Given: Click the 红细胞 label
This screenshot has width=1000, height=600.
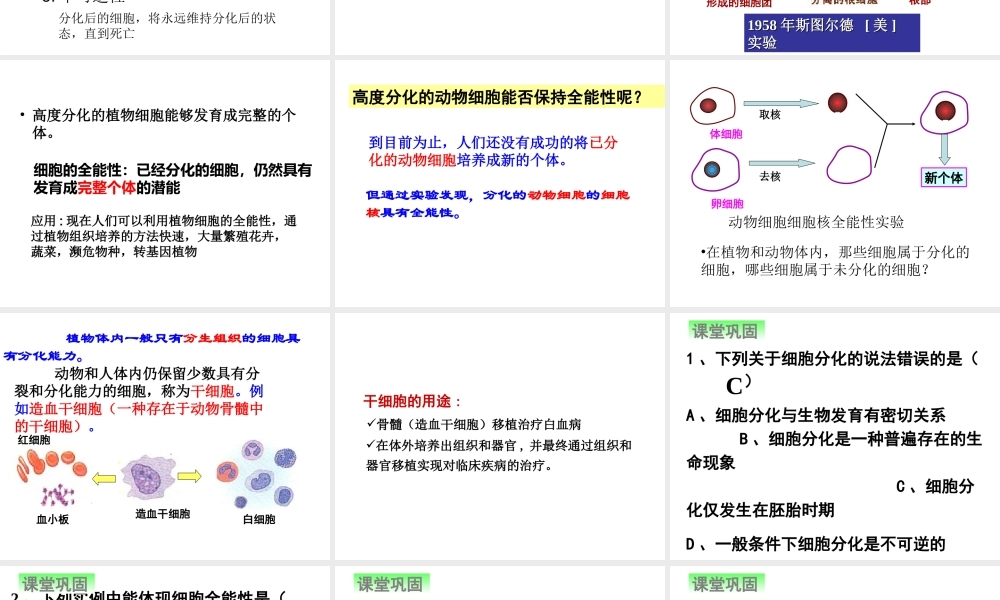Looking at the screenshot, I should 34,440.
